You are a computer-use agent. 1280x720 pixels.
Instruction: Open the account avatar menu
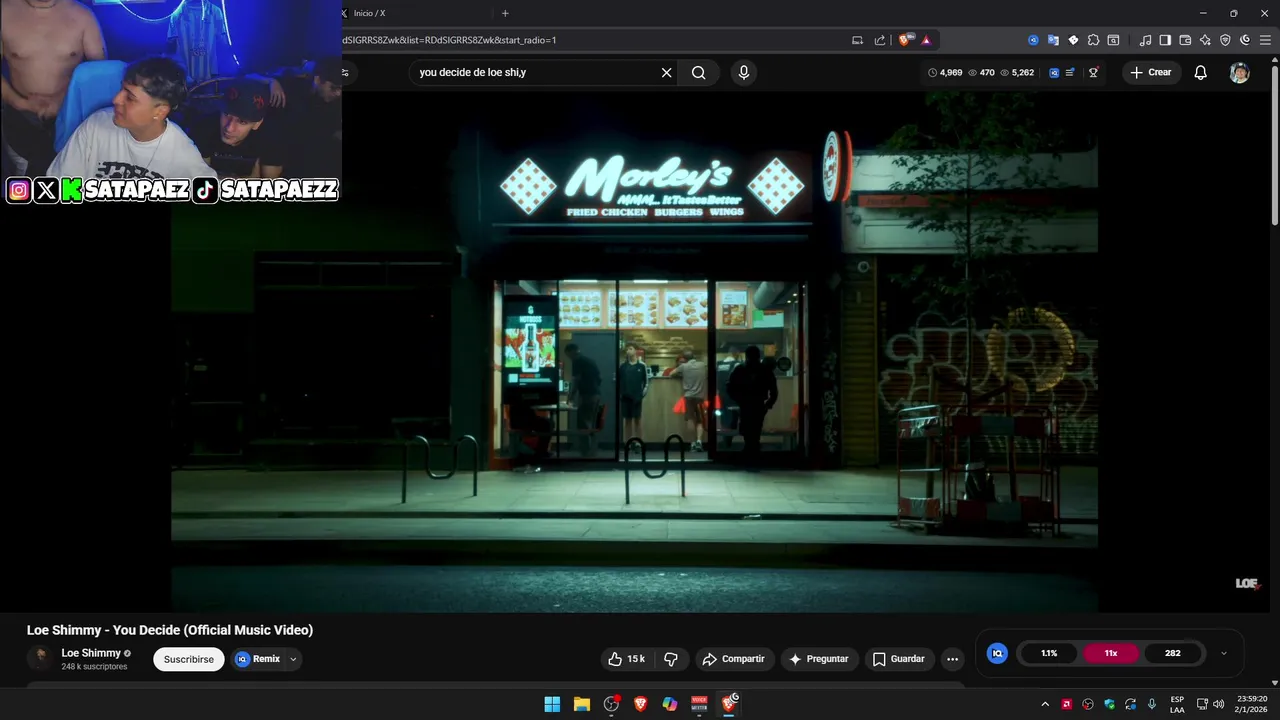coord(1239,72)
